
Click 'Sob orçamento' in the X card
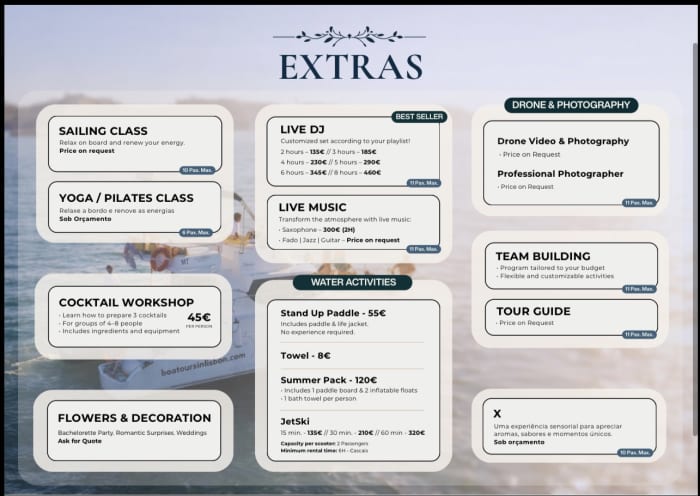(x=519, y=442)
